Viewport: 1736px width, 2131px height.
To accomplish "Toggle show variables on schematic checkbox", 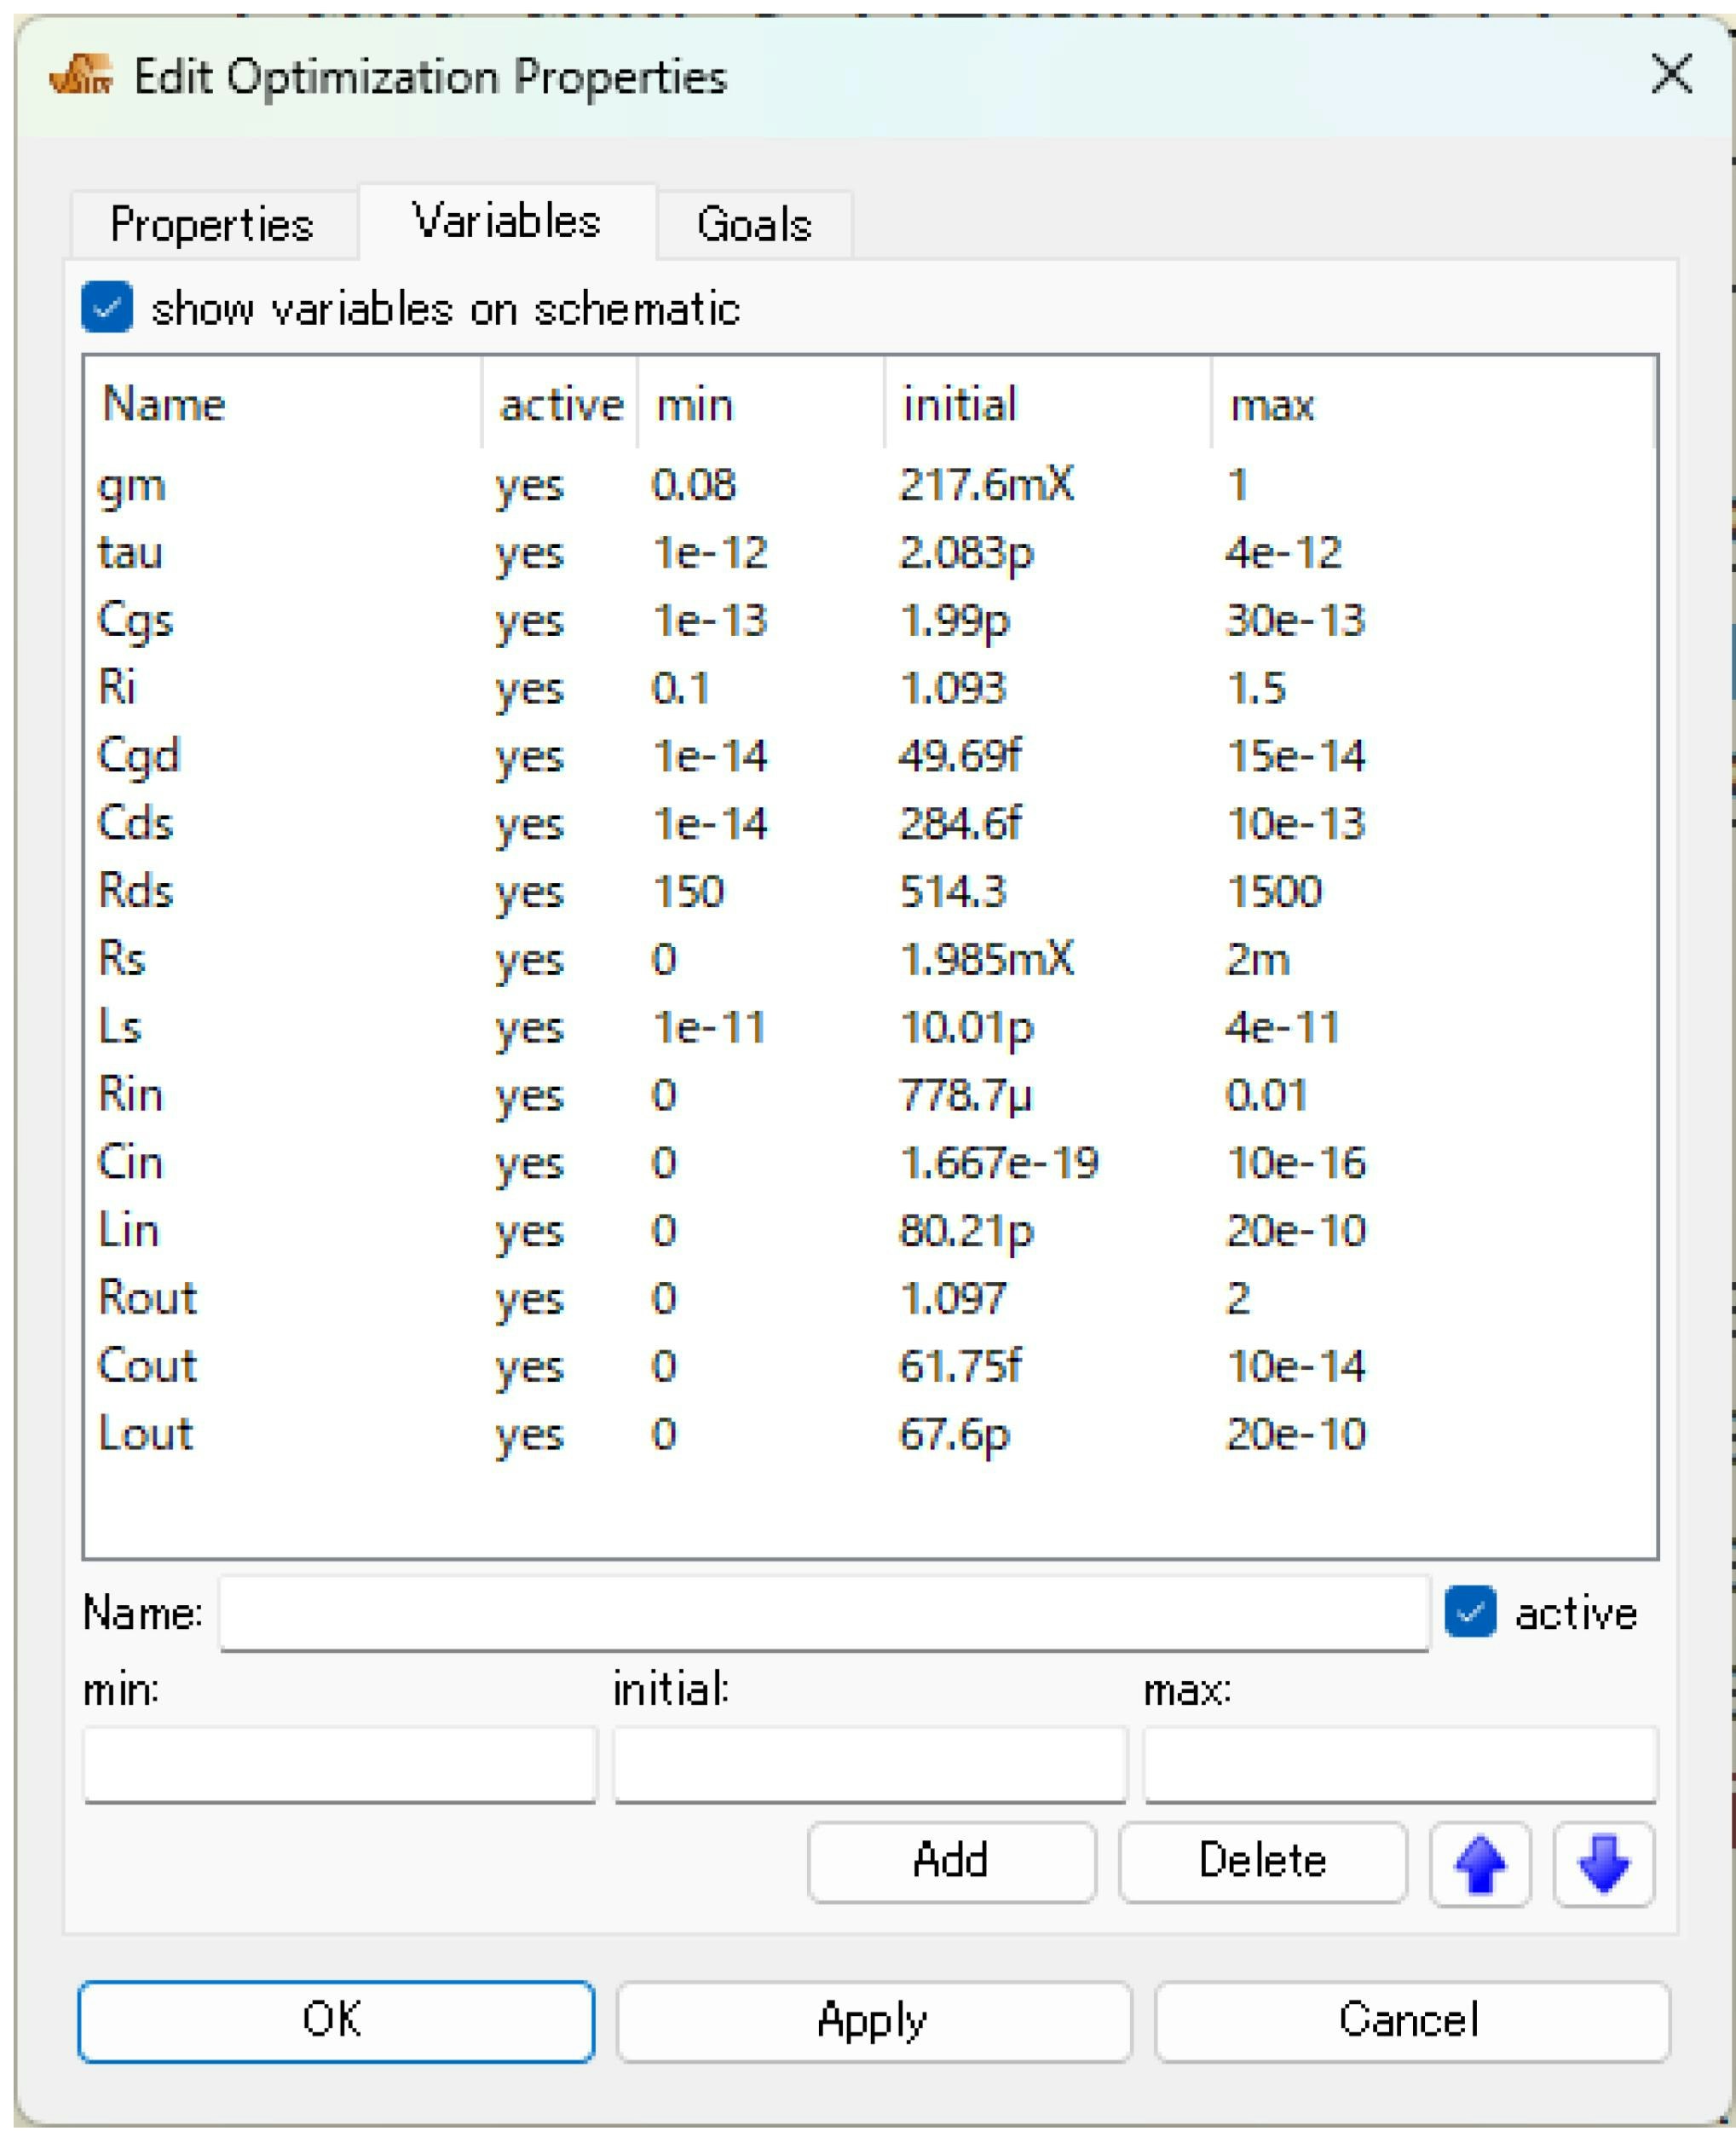I will point(108,307).
